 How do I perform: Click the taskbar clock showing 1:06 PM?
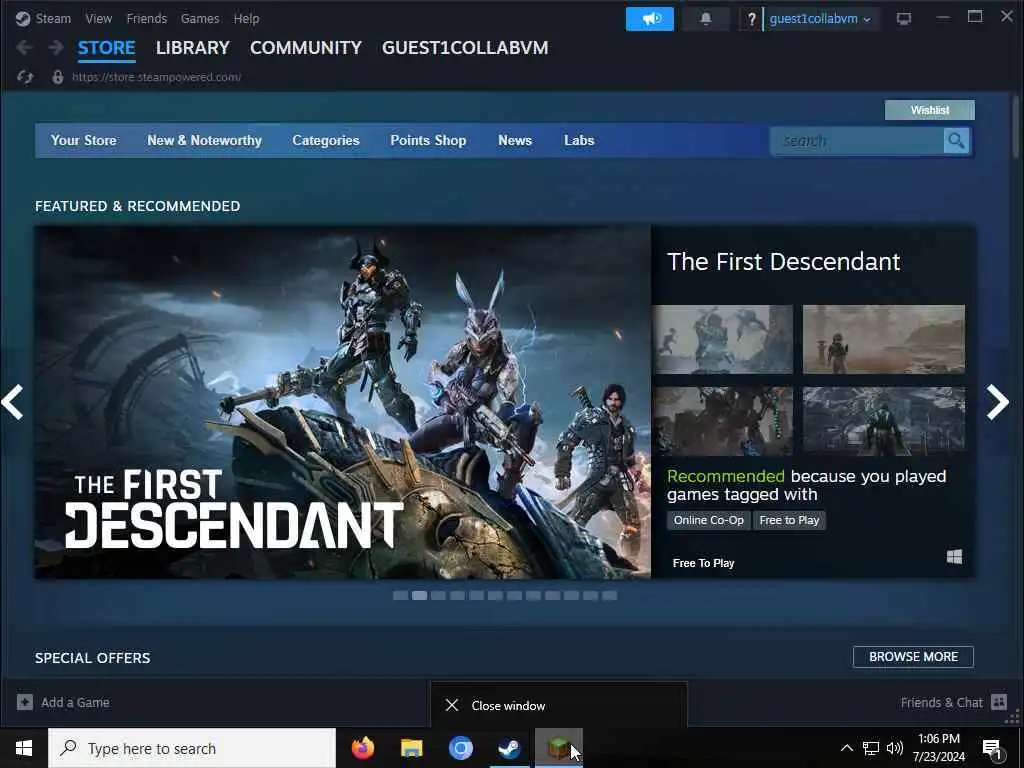click(938, 748)
